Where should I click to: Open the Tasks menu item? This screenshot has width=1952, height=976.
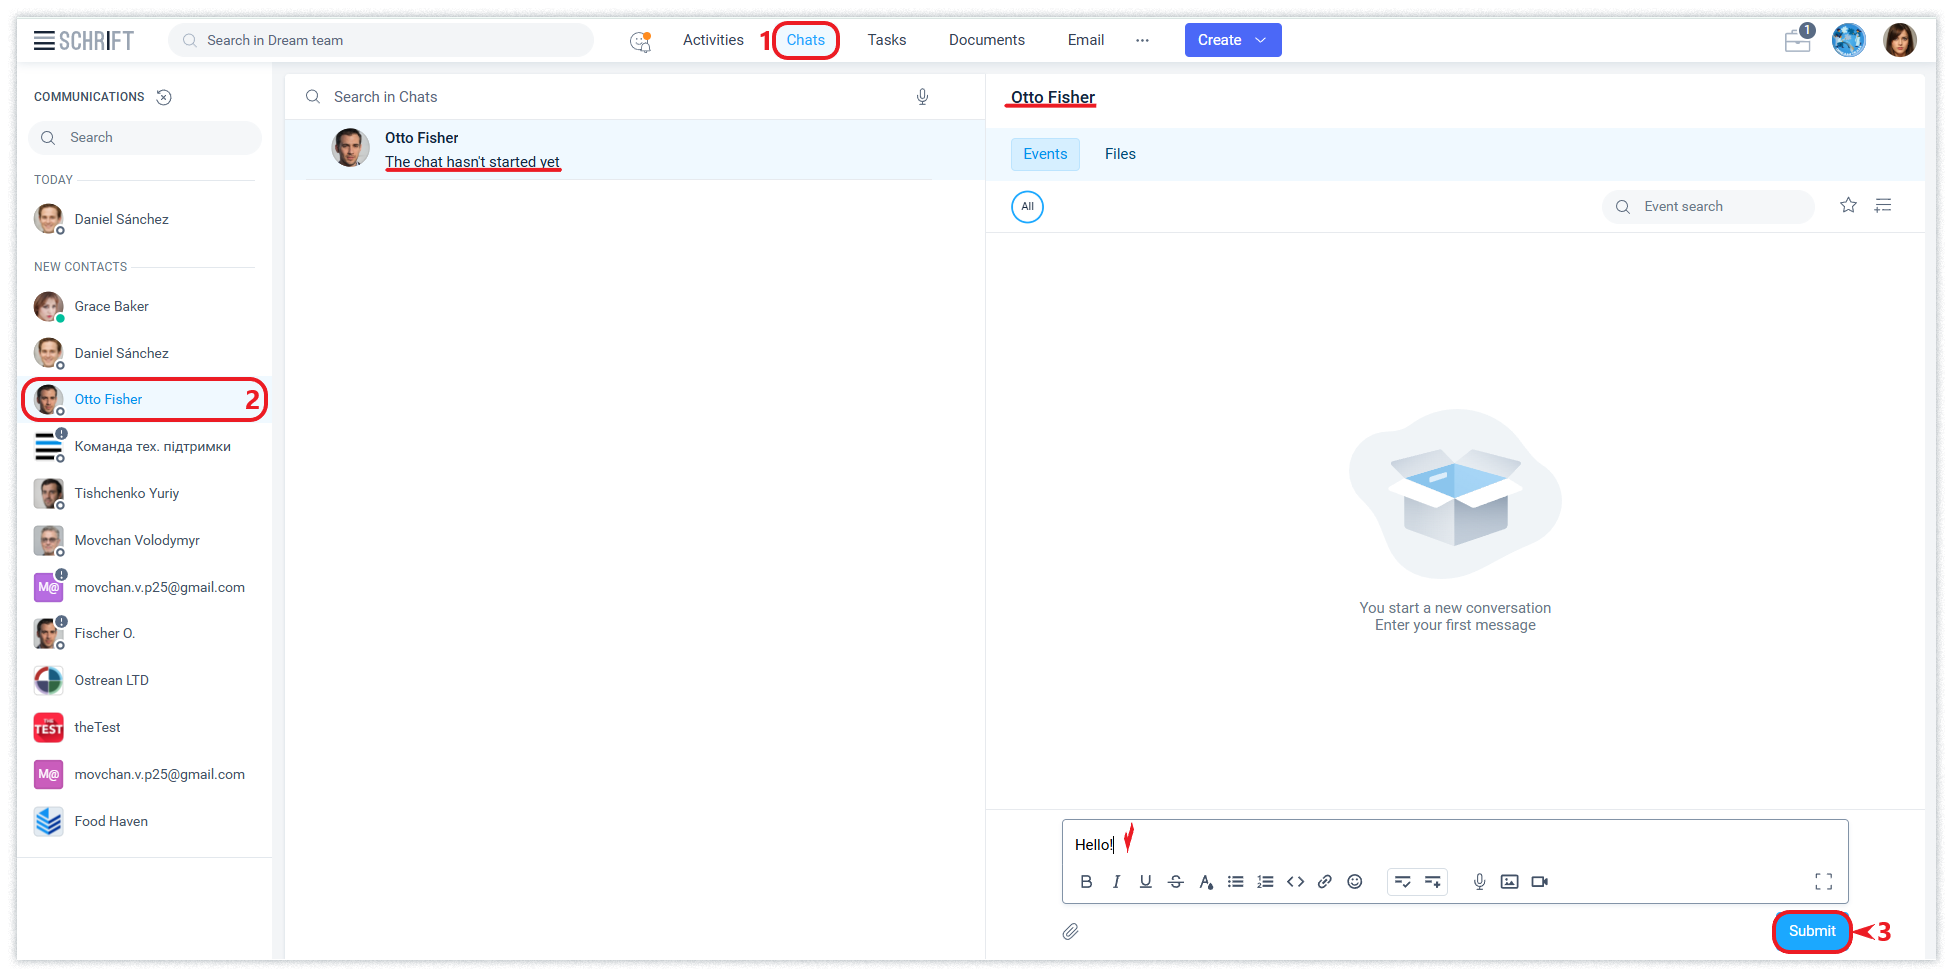point(886,40)
